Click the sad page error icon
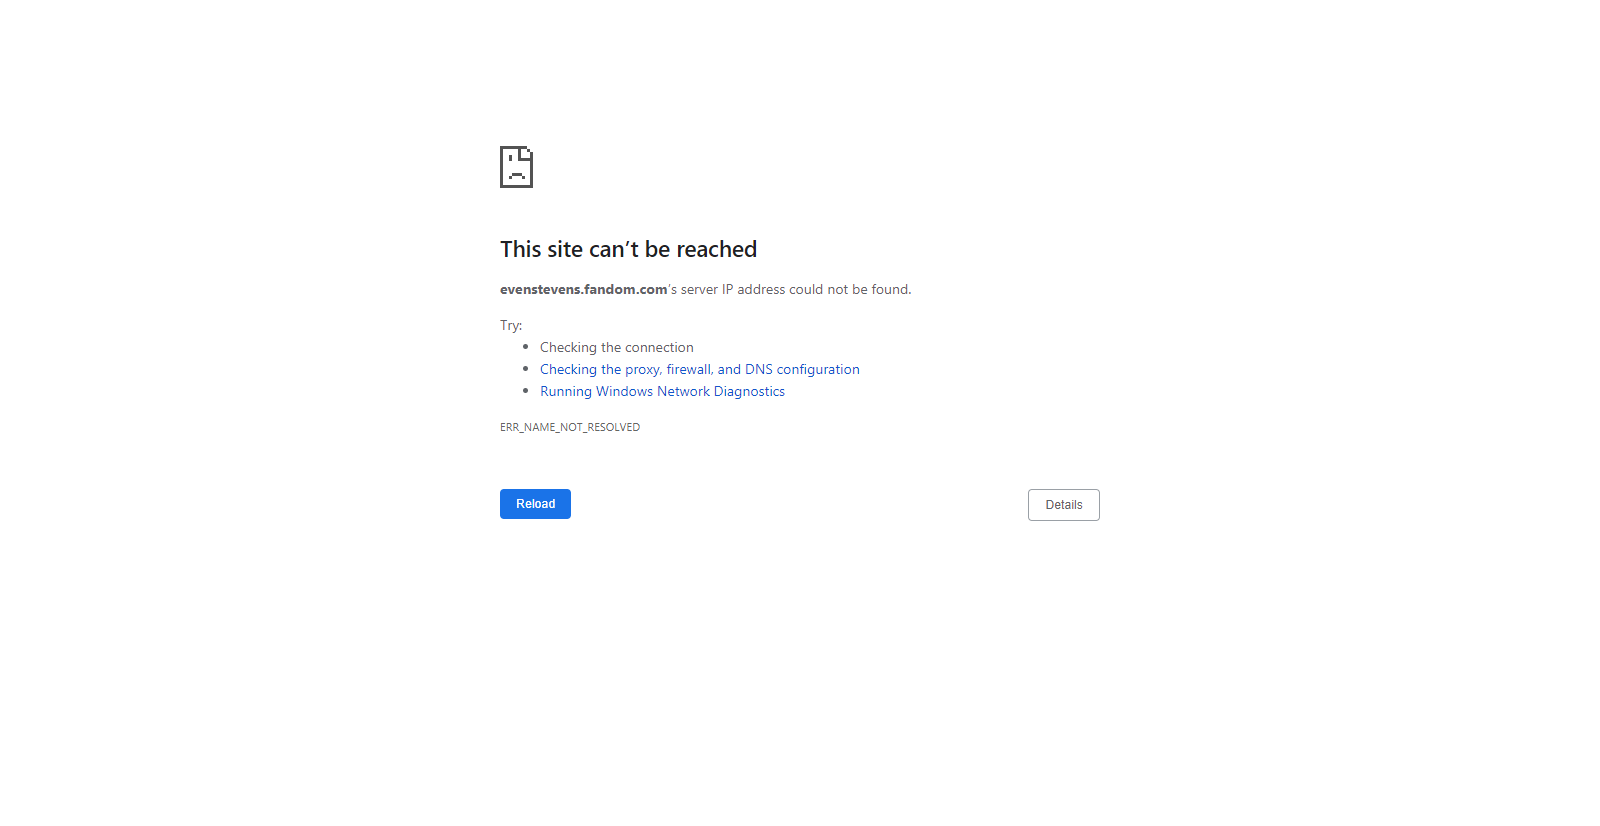The image size is (1600, 826). (x=516, y=167)
